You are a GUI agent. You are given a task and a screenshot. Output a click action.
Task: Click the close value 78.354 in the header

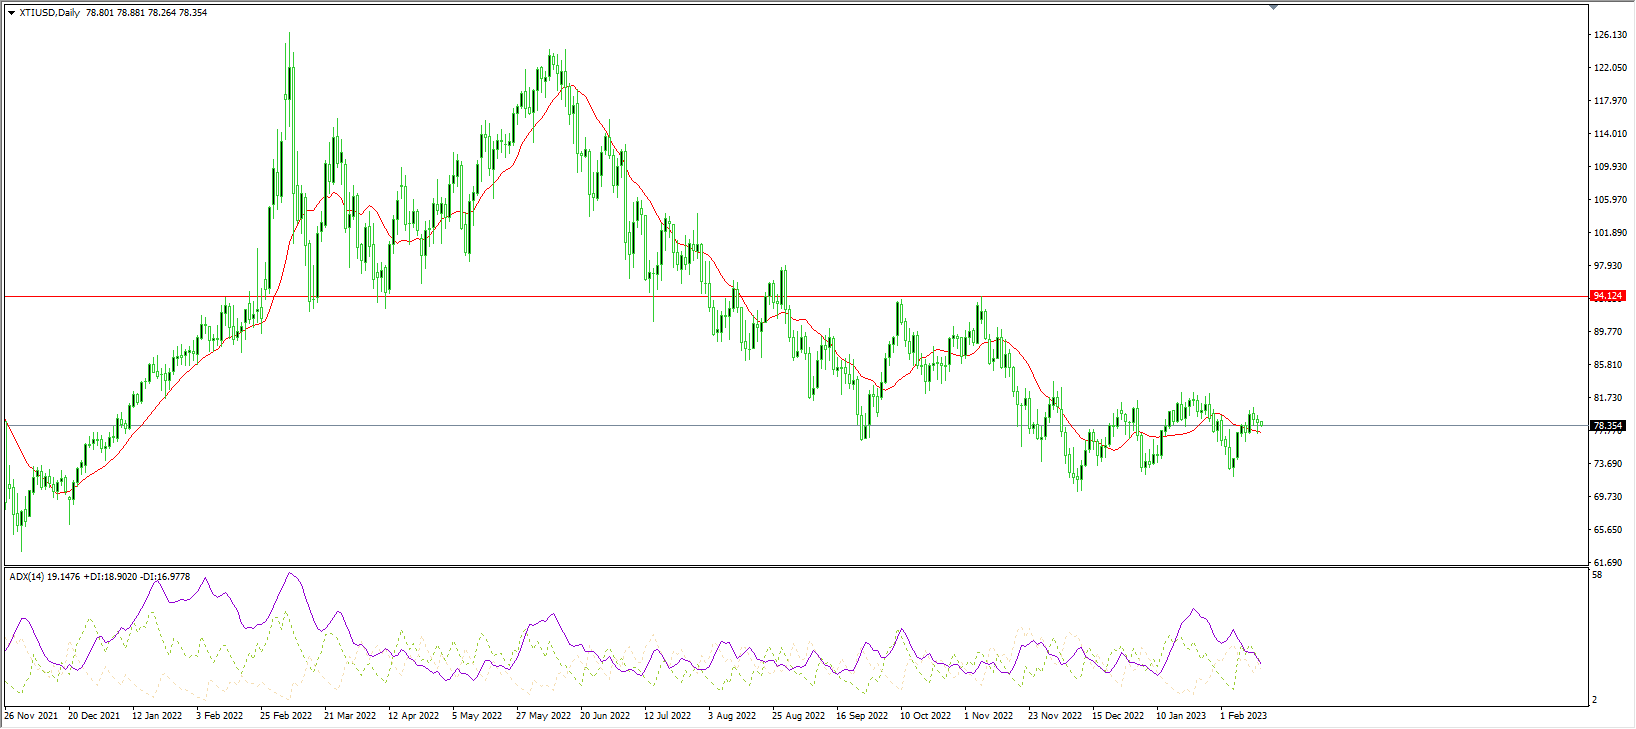coord(193,13)
